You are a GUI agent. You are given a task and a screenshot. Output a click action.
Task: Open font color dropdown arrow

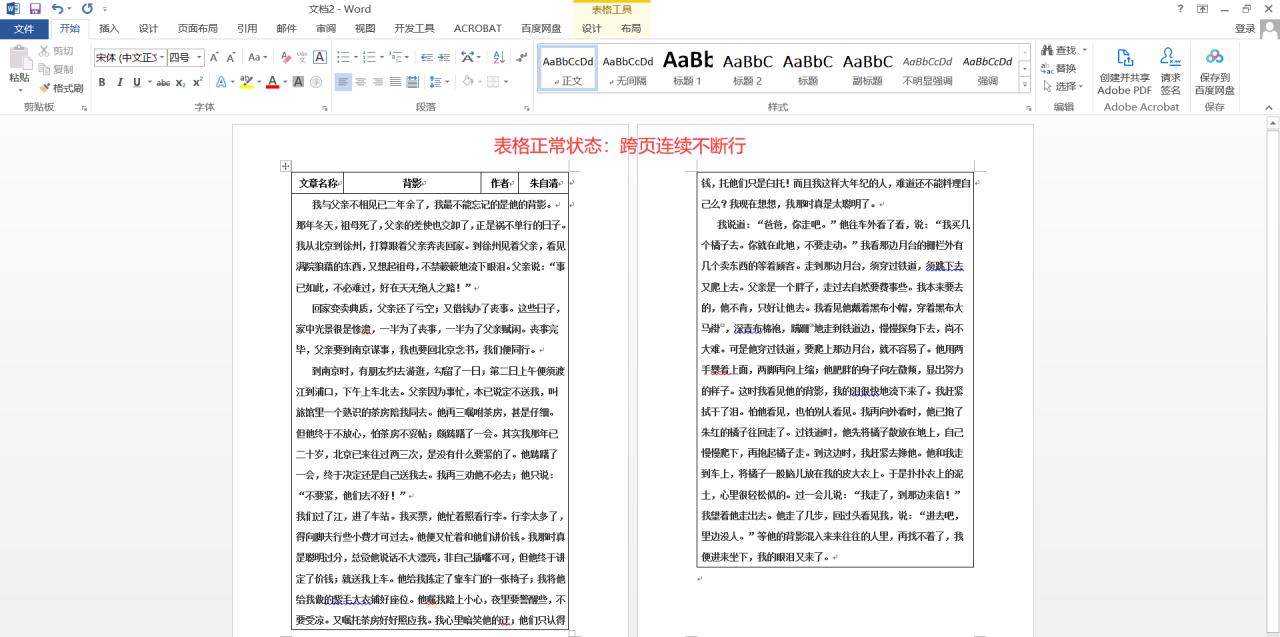click(x=285, y=82)
